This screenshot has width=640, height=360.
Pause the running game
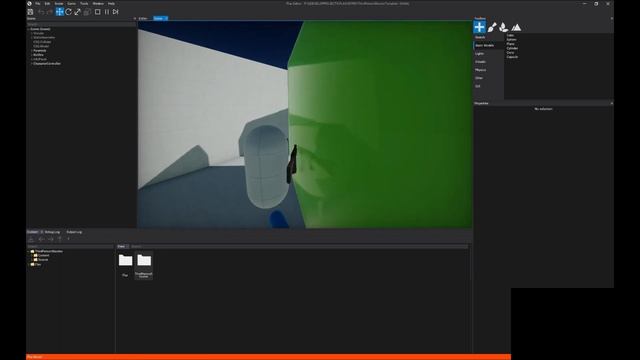(x=107, y=12)
